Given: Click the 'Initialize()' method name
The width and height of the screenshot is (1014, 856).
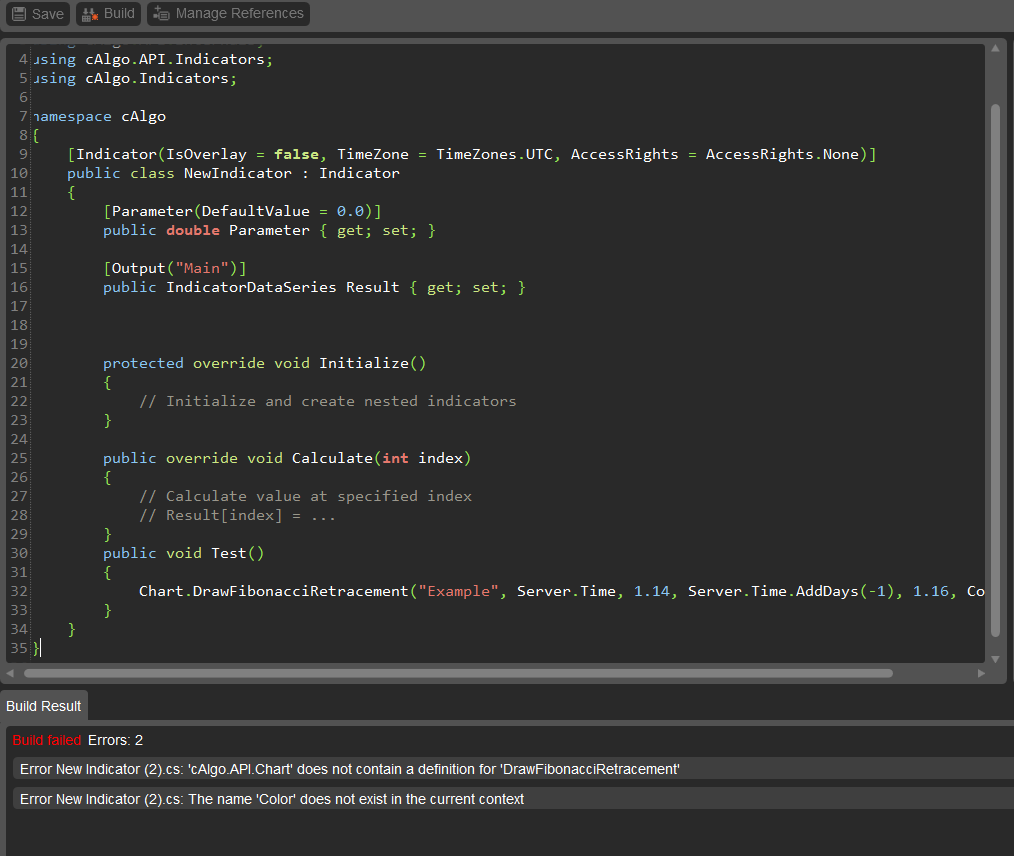Looking at the screenshot, I should point(372,363).
